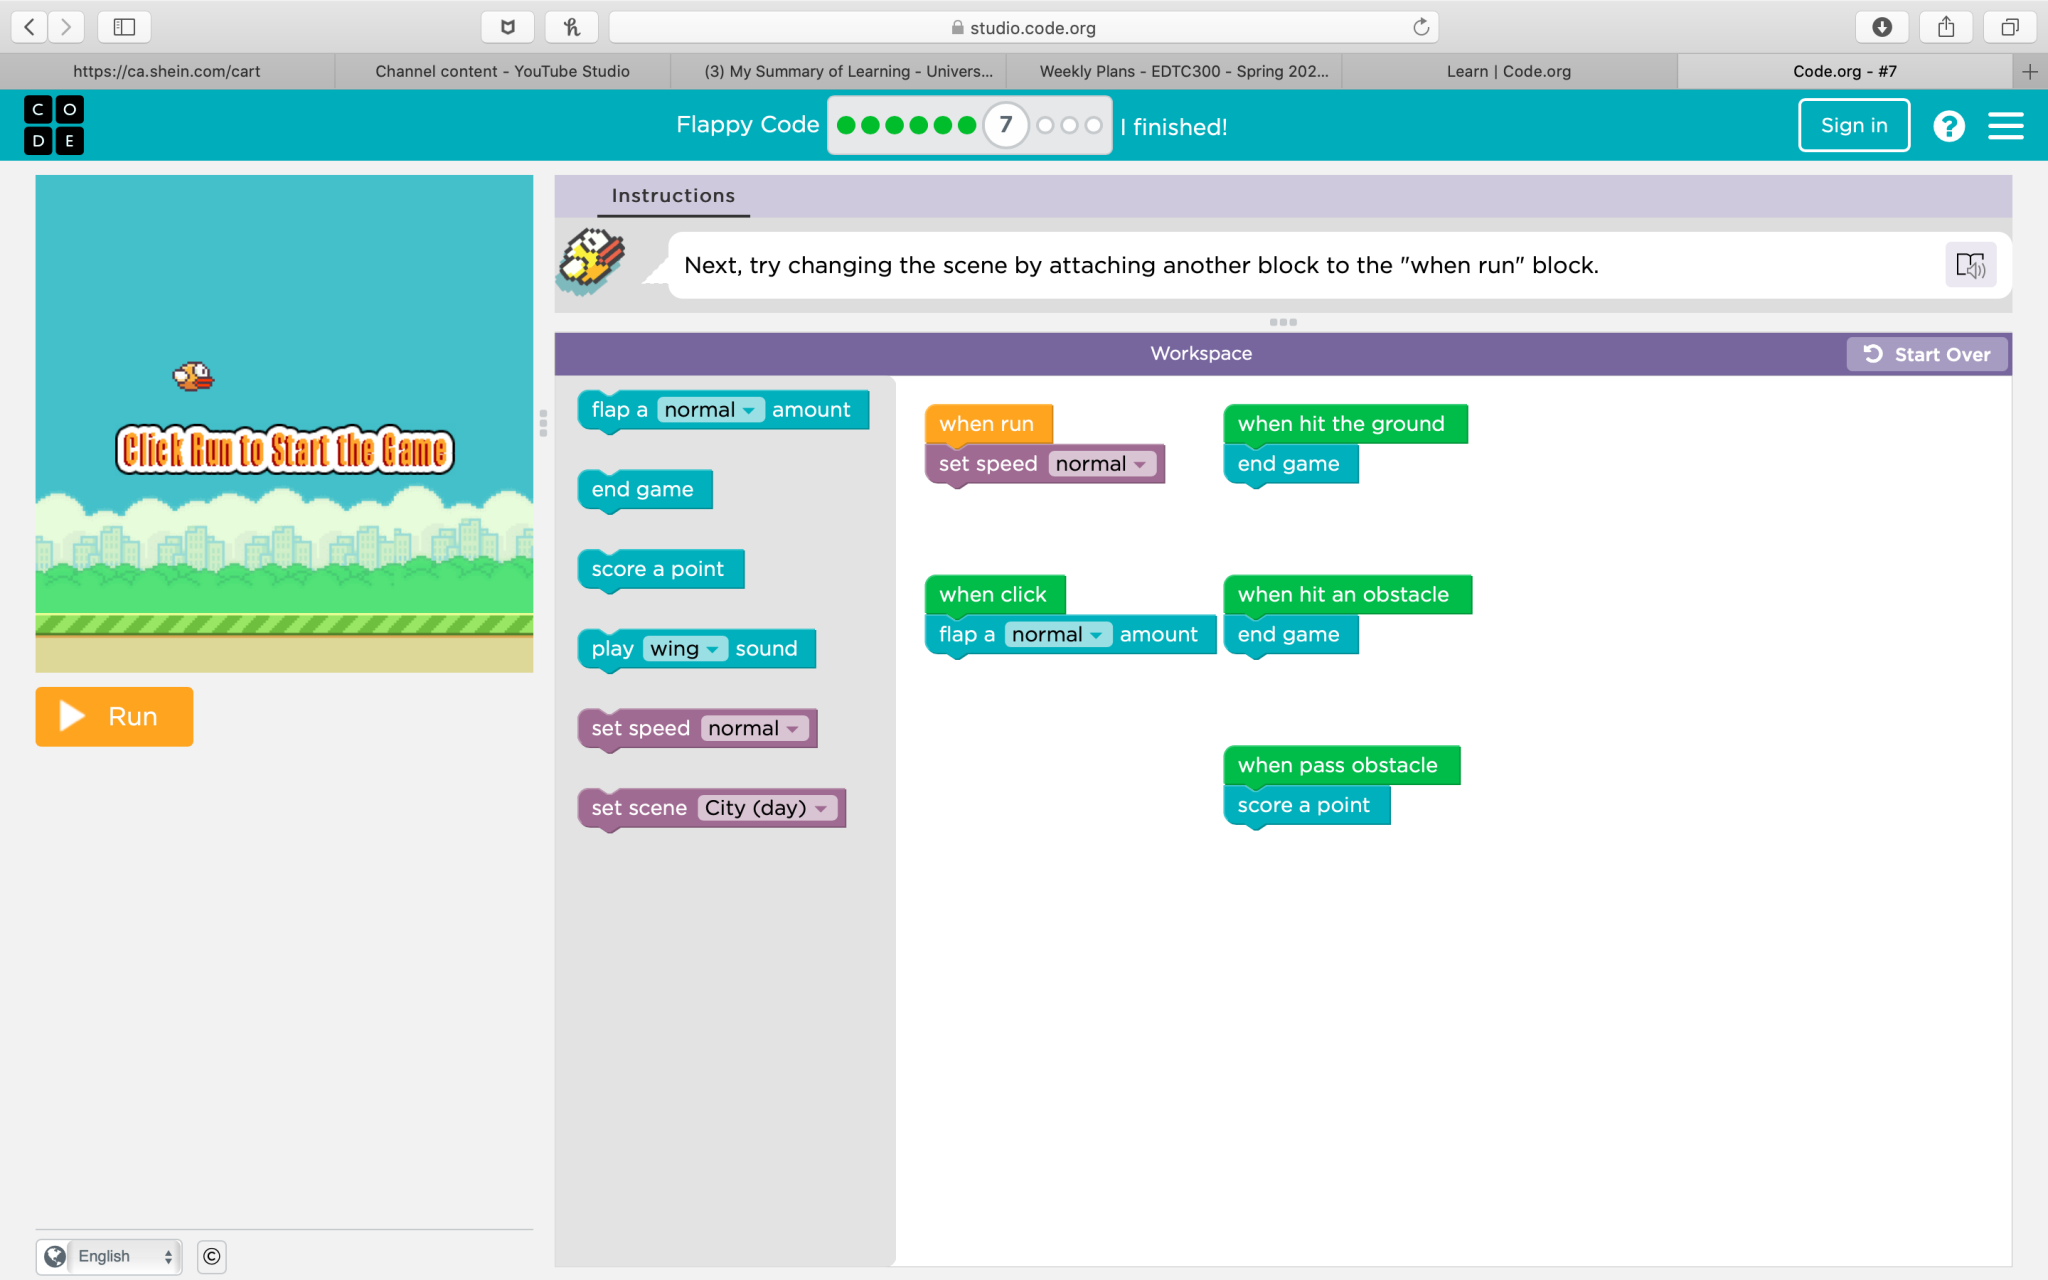Screen dimensions: 2048x1280
Task: Click the Code.org home logo icon
Action: 53,125
